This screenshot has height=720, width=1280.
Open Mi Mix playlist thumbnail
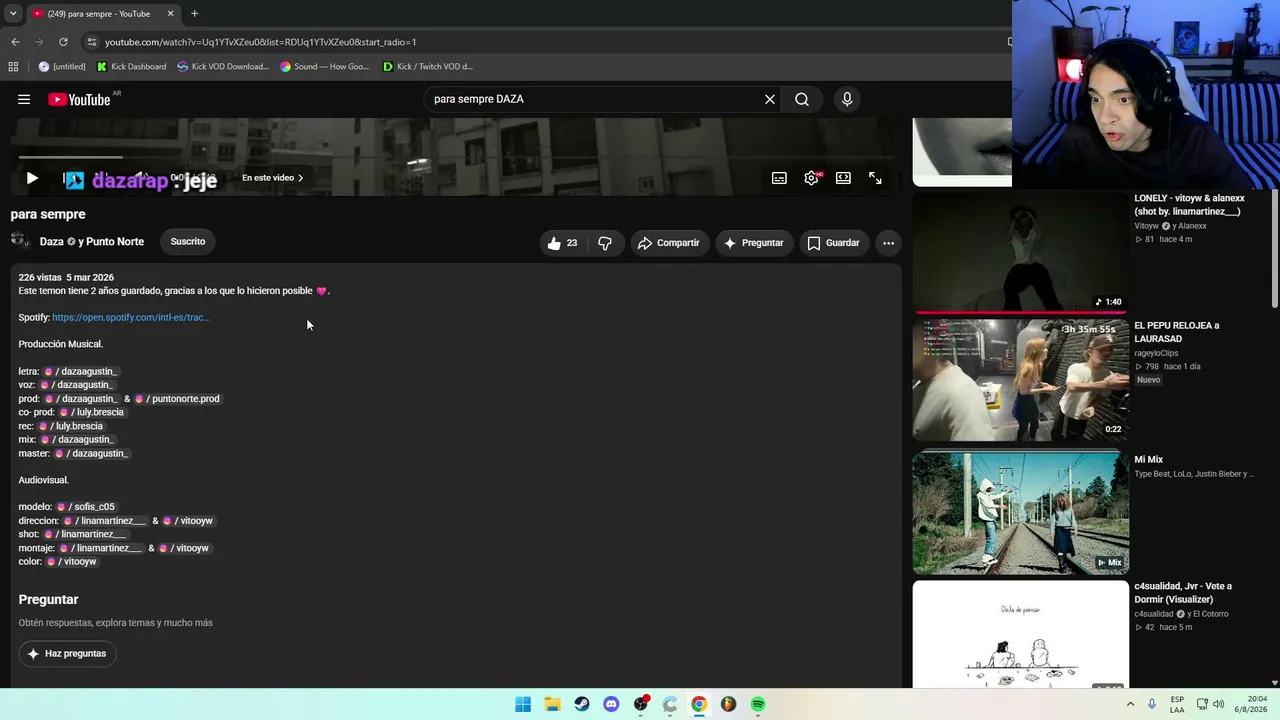(x=1020, y=513)
